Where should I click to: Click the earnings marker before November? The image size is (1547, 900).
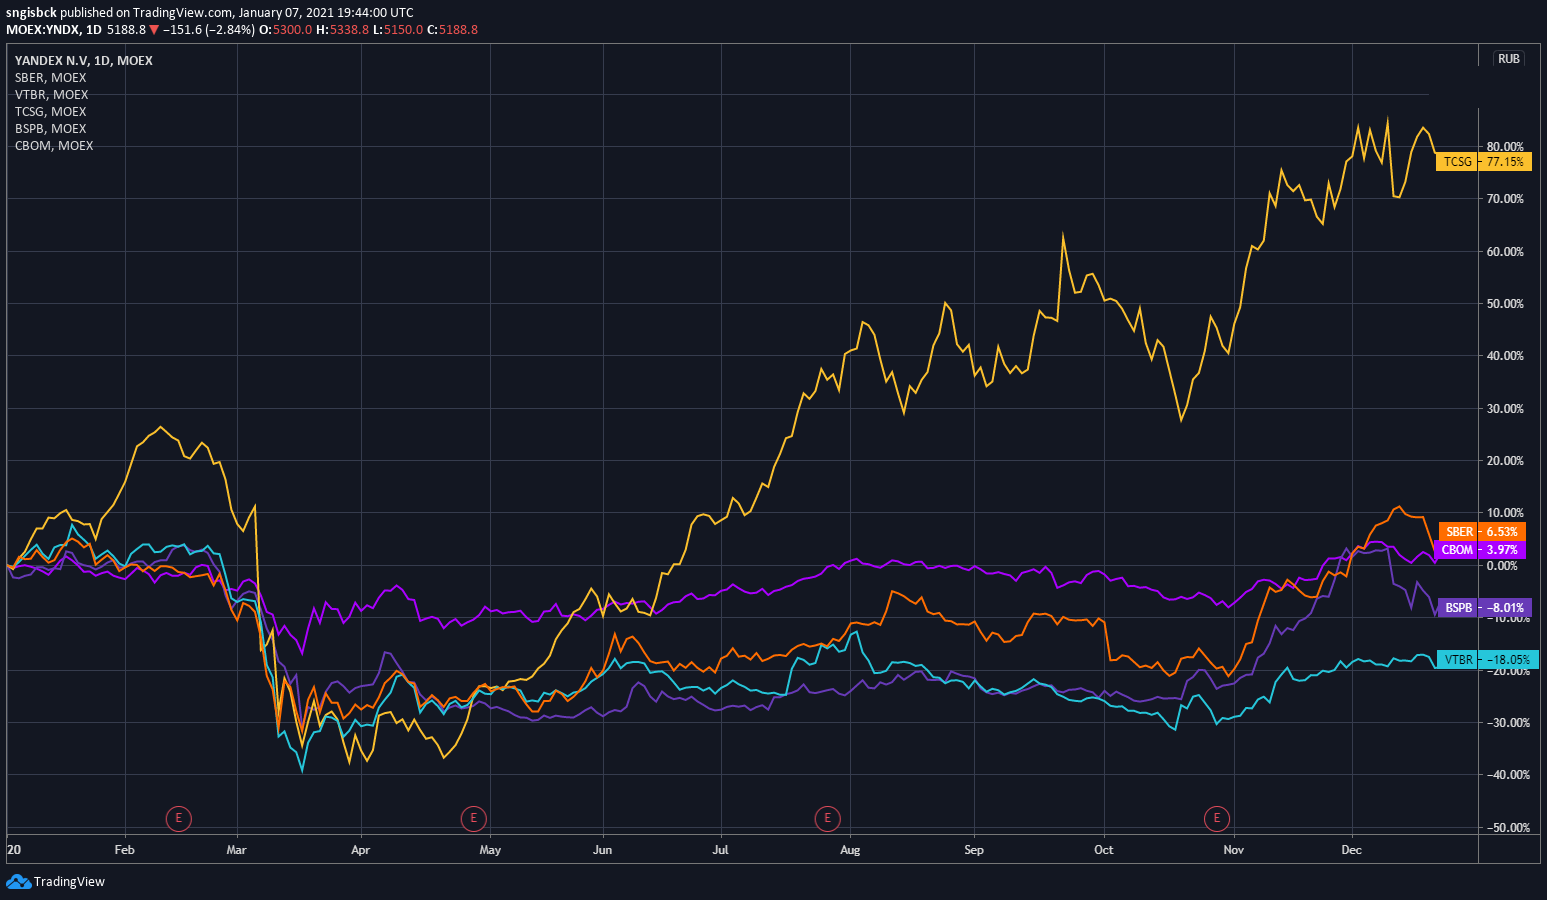[x=1217, y=818]
